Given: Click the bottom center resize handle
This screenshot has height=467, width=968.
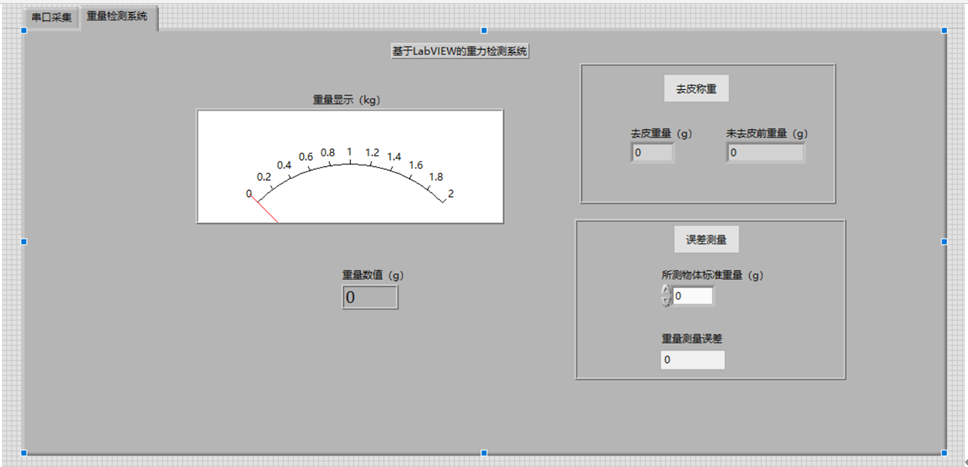Looking at the screenshot, I should click(484, 453).
